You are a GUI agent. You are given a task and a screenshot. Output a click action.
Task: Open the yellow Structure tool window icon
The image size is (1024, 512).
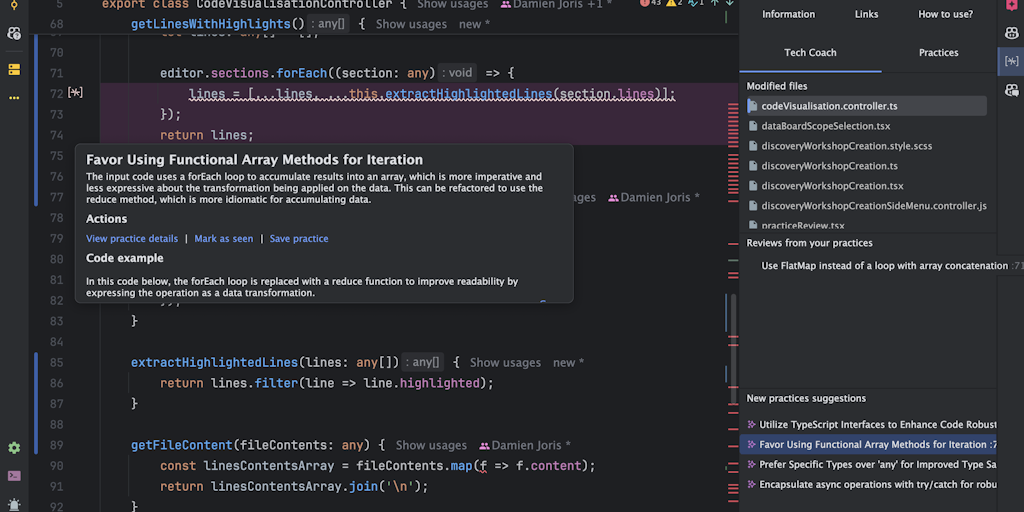[x=14, y=70]
